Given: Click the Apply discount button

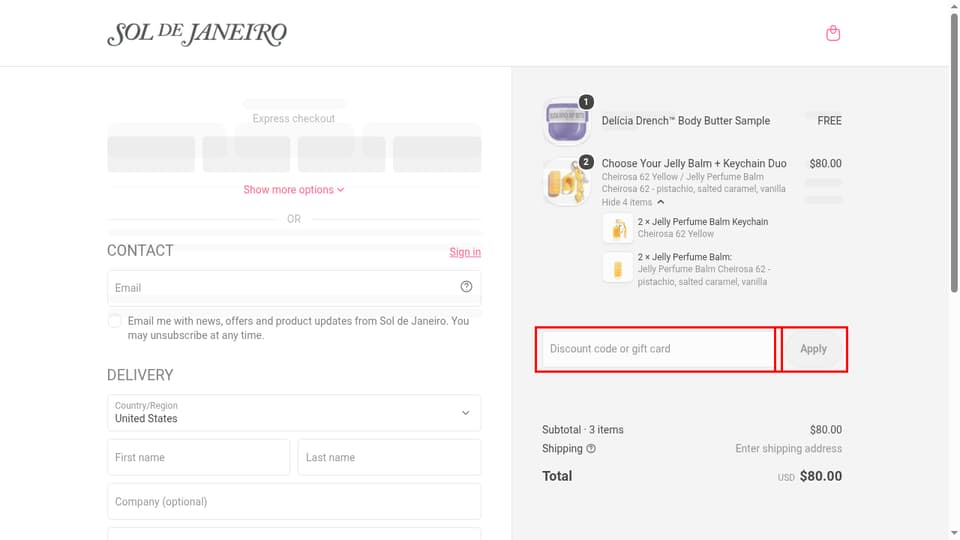Looking at the screenshot, I should coord(813,349).
